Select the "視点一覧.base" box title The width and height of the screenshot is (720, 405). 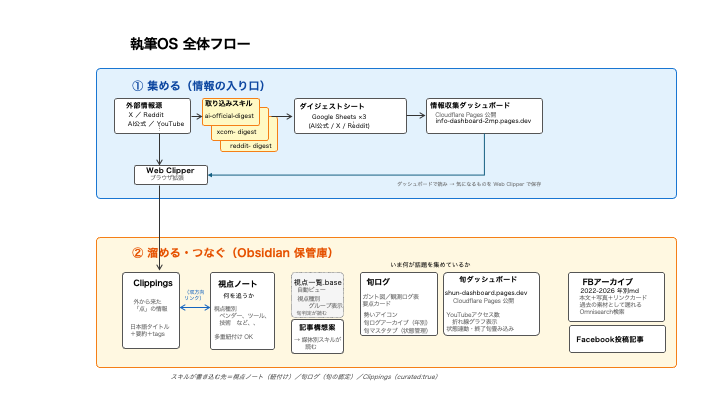pyautogui.click(x=318, y=282)
